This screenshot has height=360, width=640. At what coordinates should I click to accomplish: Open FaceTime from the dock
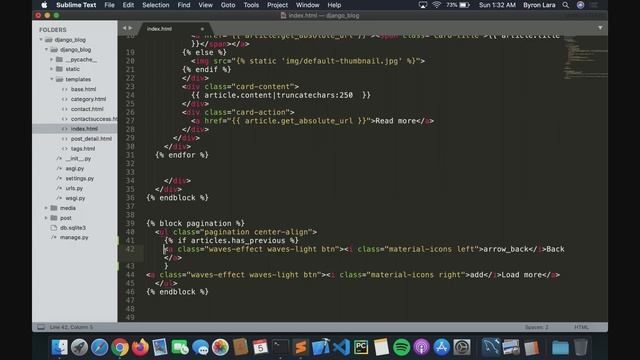pos(180,347)
